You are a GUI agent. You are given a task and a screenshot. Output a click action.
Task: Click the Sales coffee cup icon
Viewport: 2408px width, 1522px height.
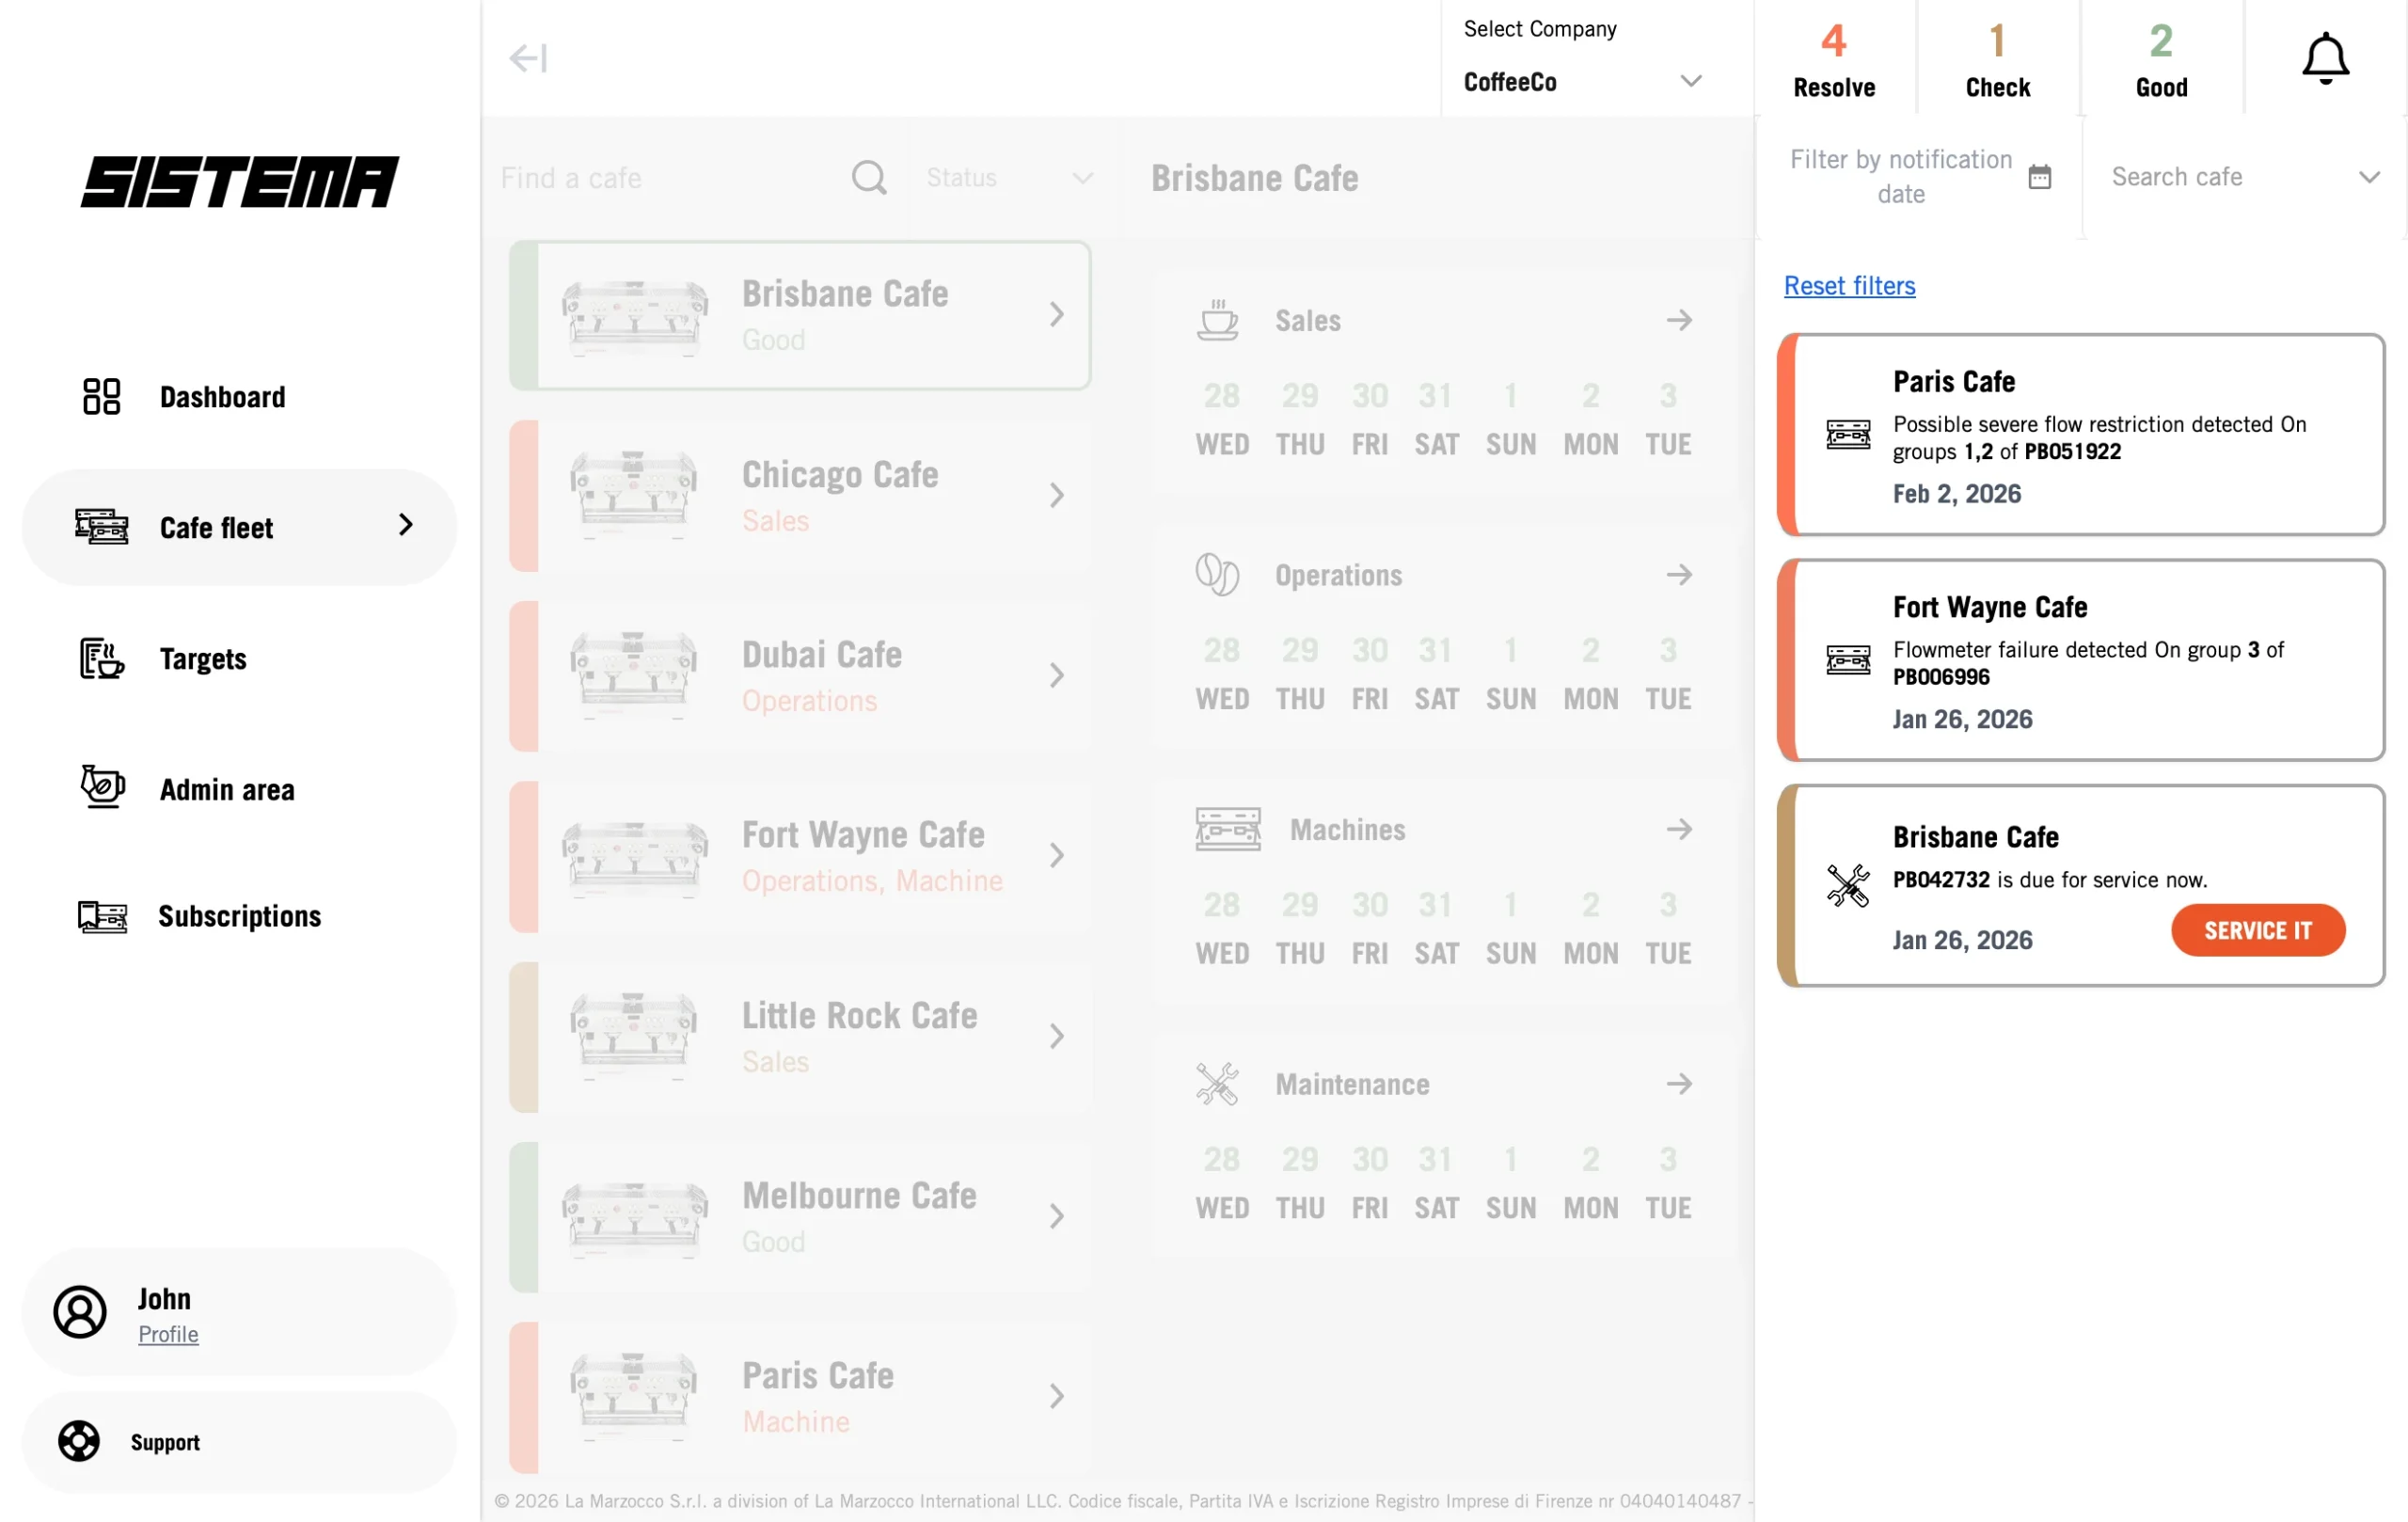pos(1218,320)
